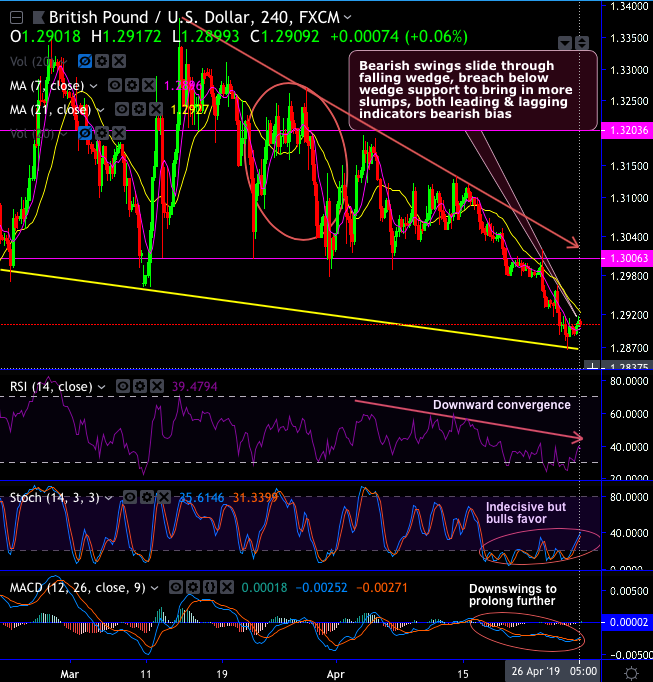This screenshot has height=682, width=653.
Task: Open MACD settings gear
Action: click(193, 588)
